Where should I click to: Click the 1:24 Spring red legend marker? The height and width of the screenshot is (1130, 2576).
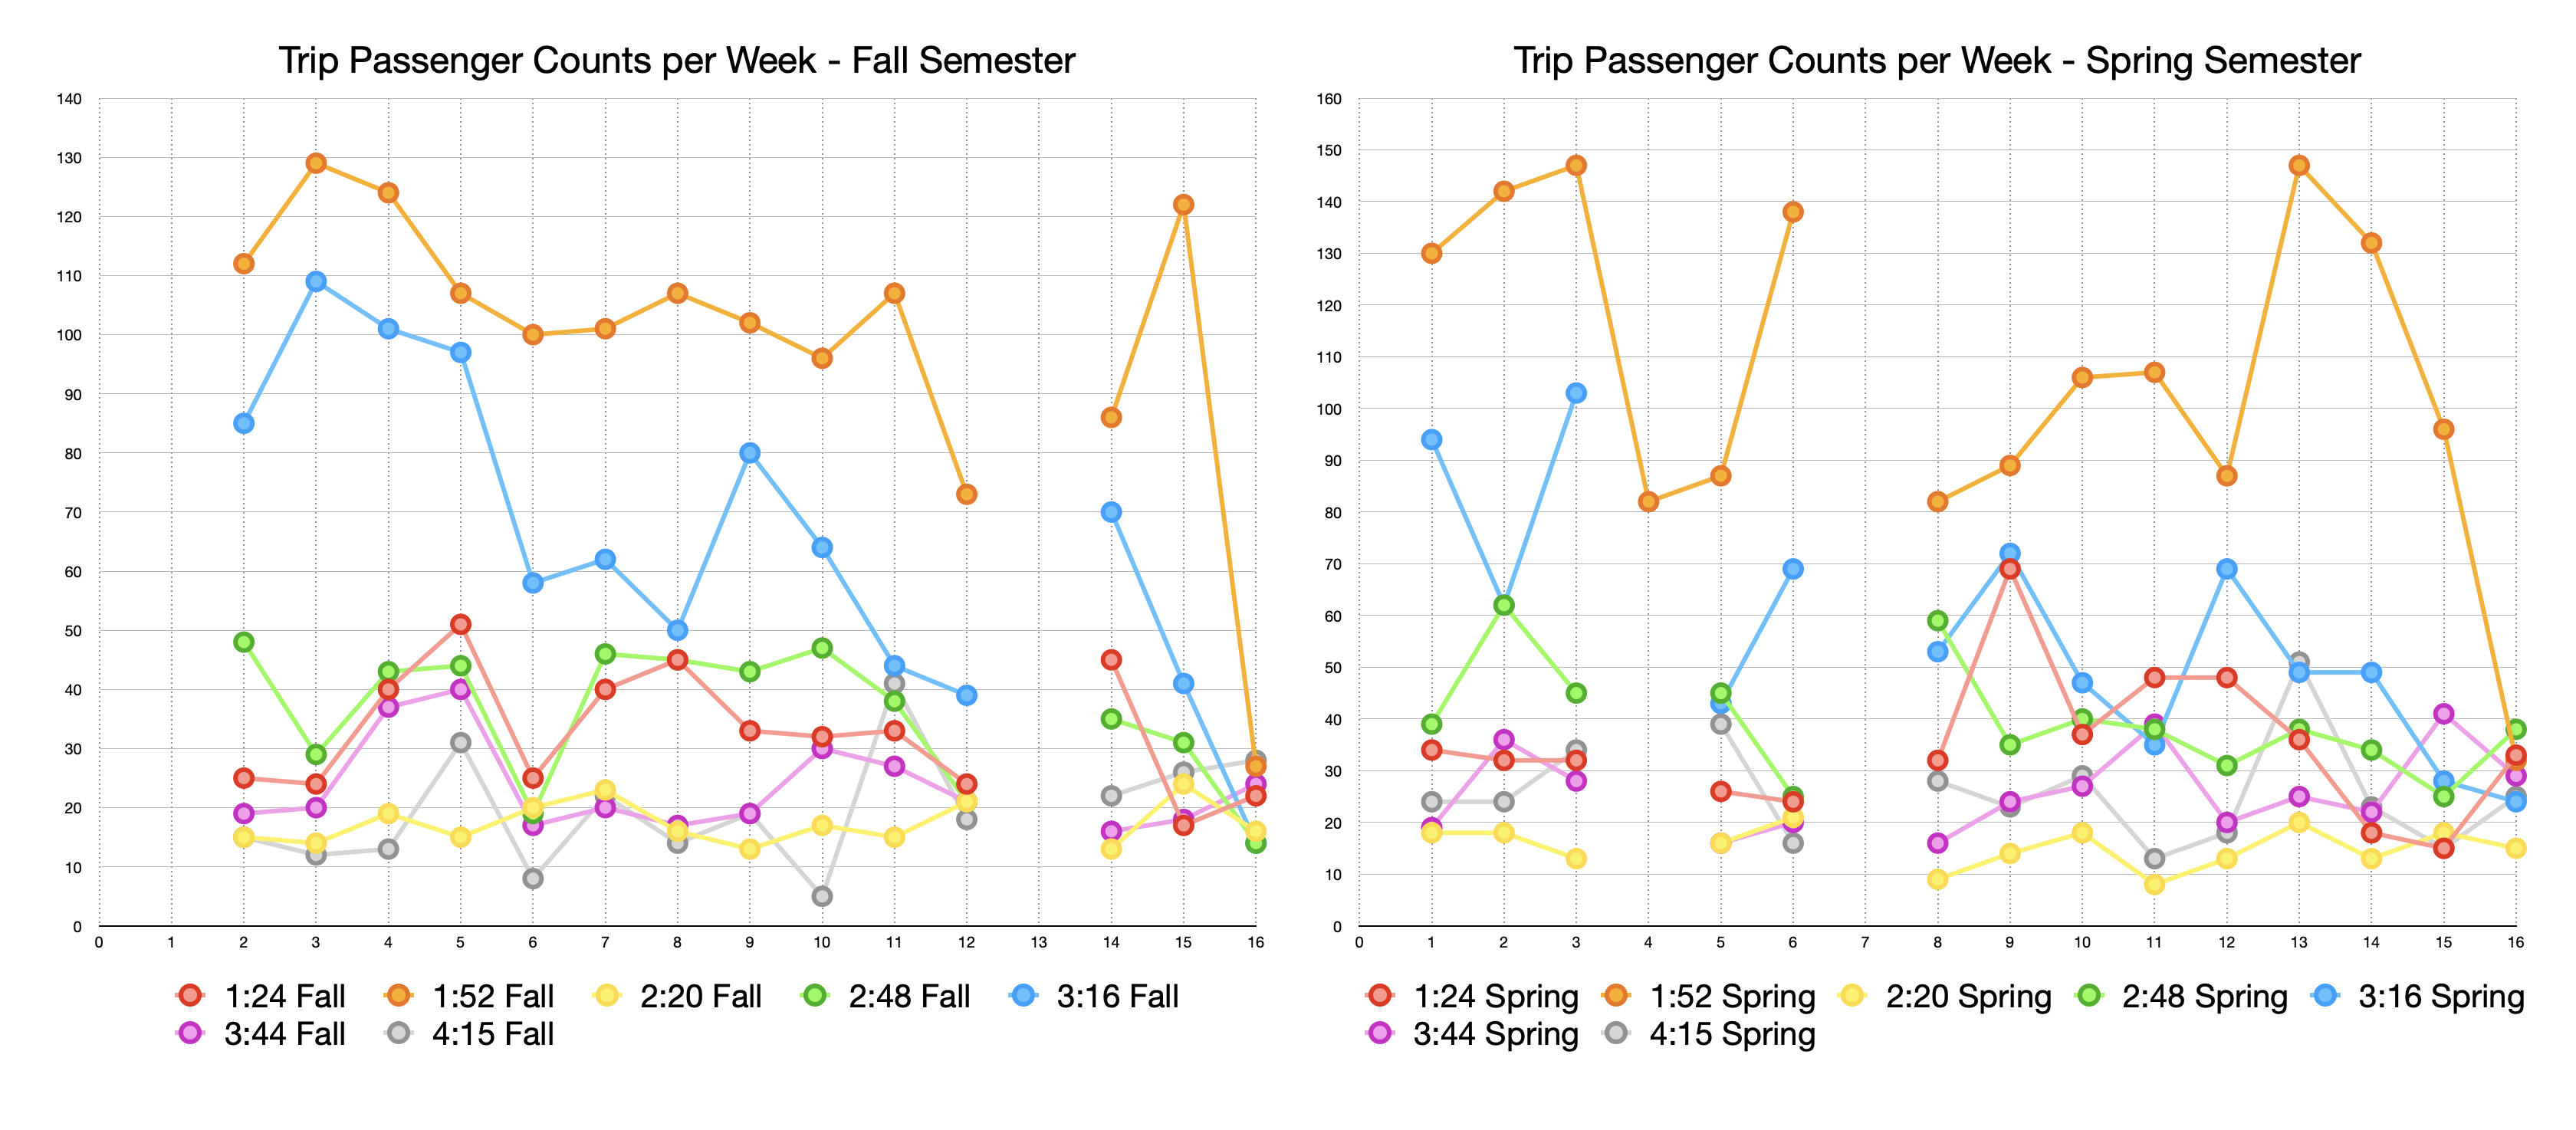click(1380, 995)
